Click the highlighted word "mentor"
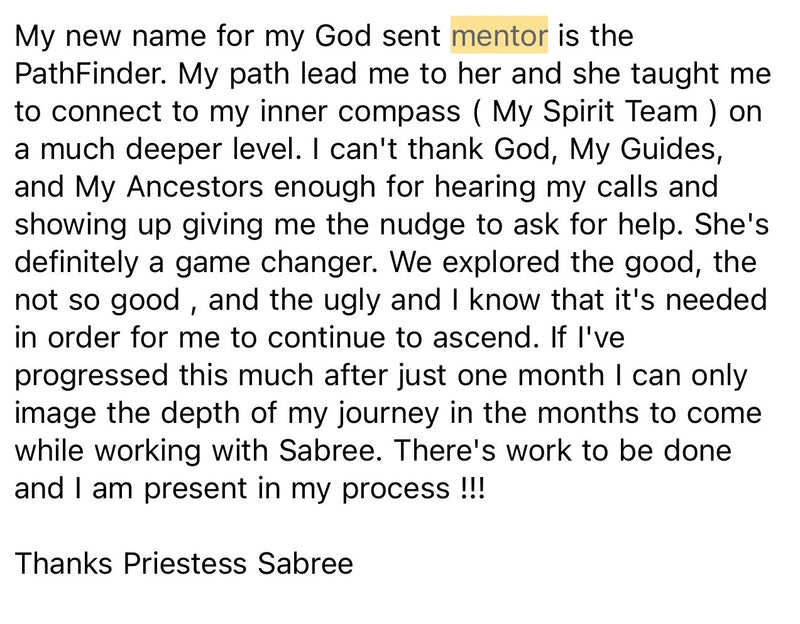The image size is (800, 624). [499, 37]
